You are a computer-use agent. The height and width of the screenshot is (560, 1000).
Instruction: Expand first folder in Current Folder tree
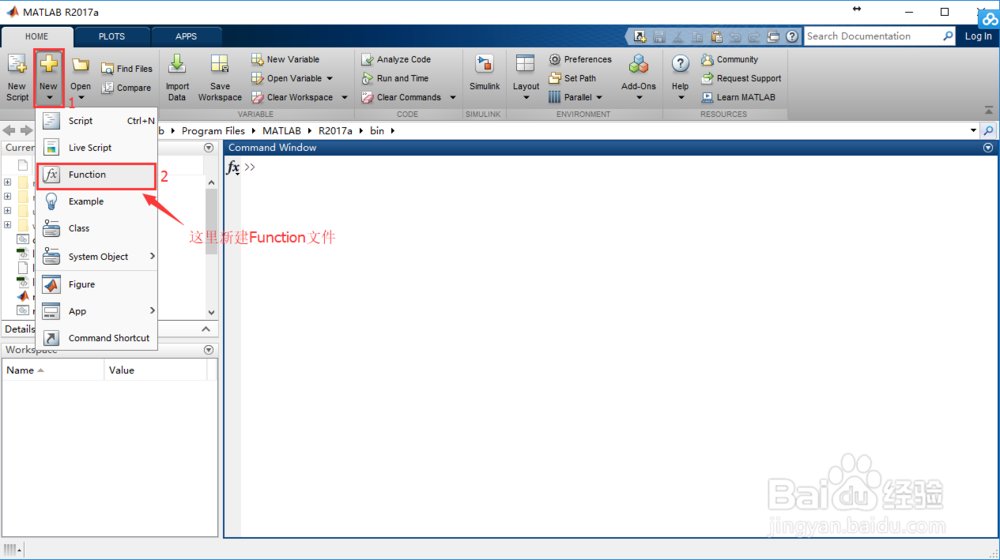pos(7,182)
